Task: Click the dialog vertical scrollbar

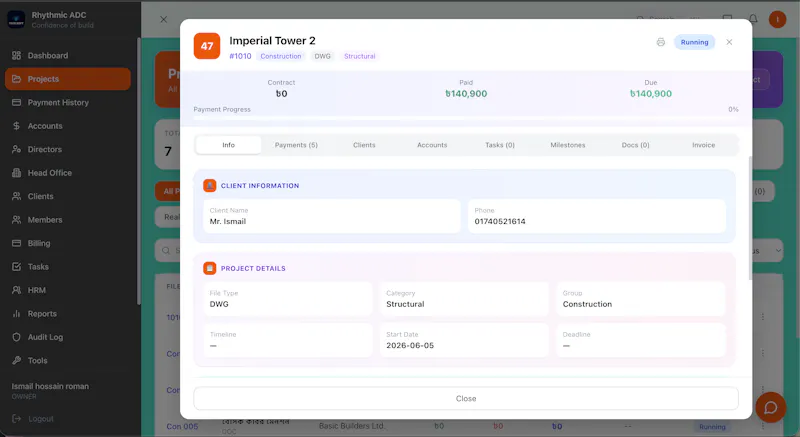Action: tap(749, 218)
